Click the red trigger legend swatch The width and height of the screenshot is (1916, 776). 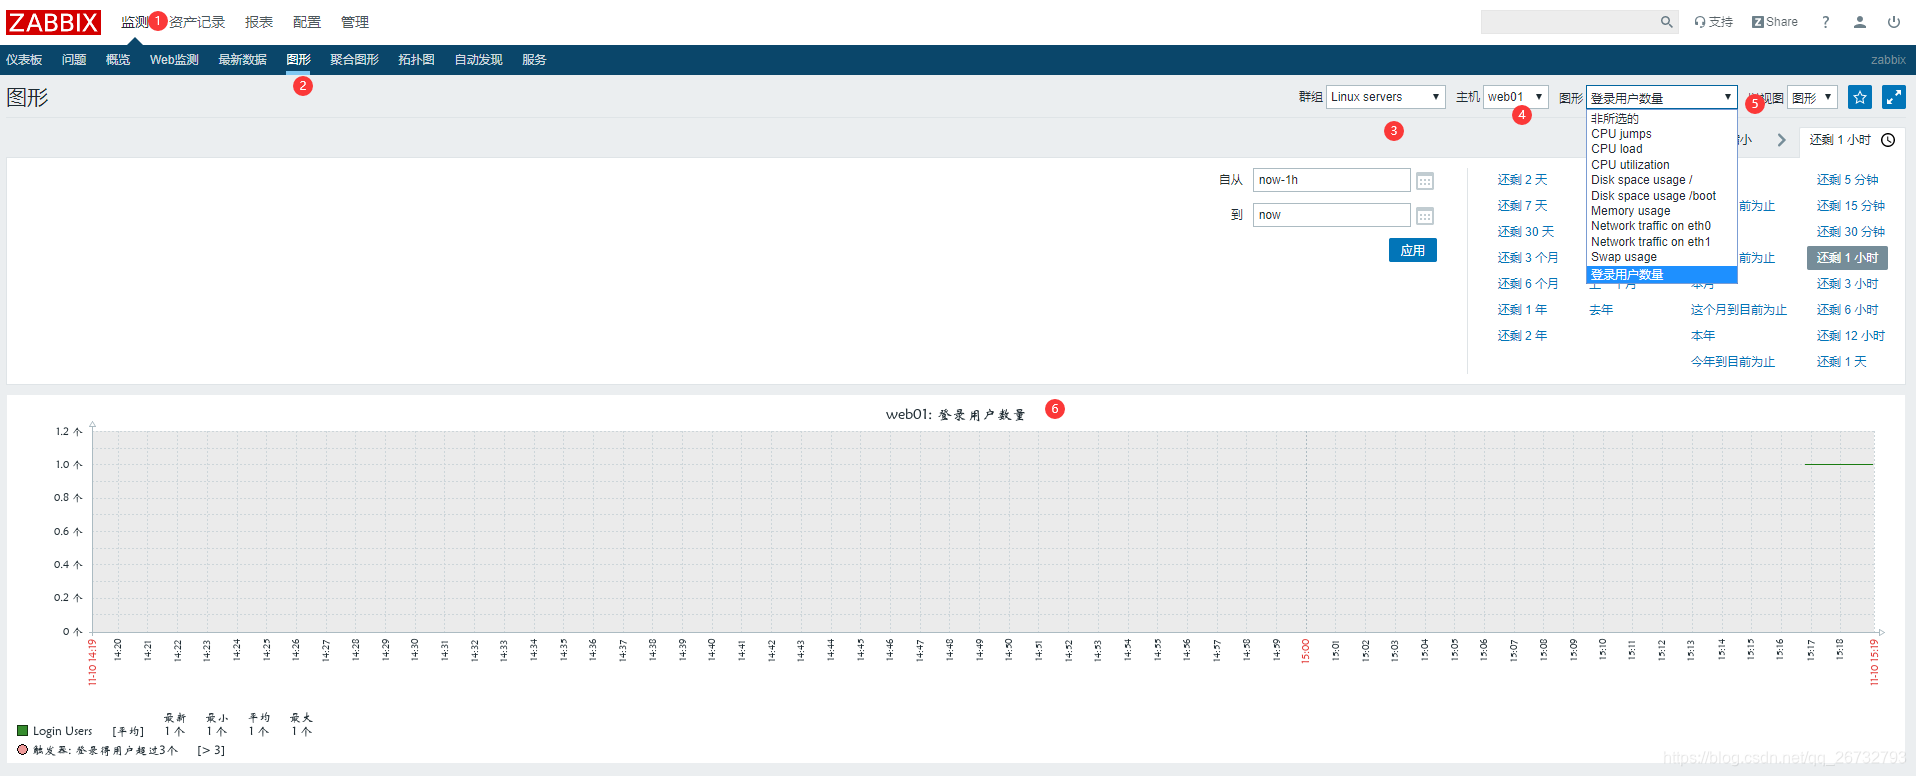23,750
